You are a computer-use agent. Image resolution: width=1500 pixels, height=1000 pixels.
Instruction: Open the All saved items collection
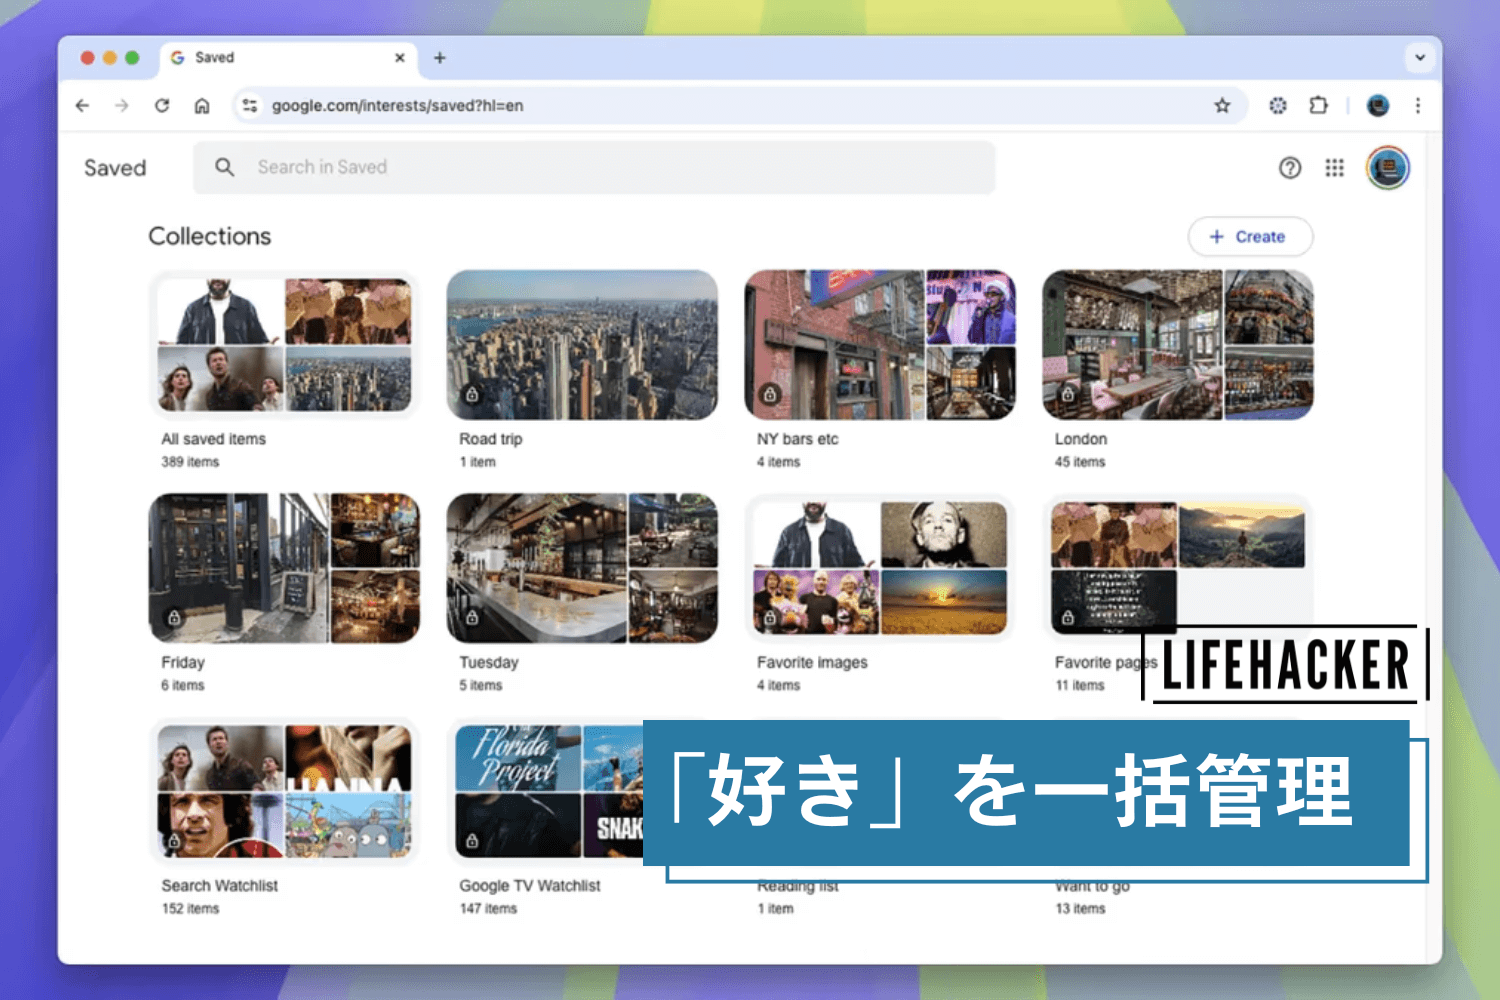coord(285,345)
